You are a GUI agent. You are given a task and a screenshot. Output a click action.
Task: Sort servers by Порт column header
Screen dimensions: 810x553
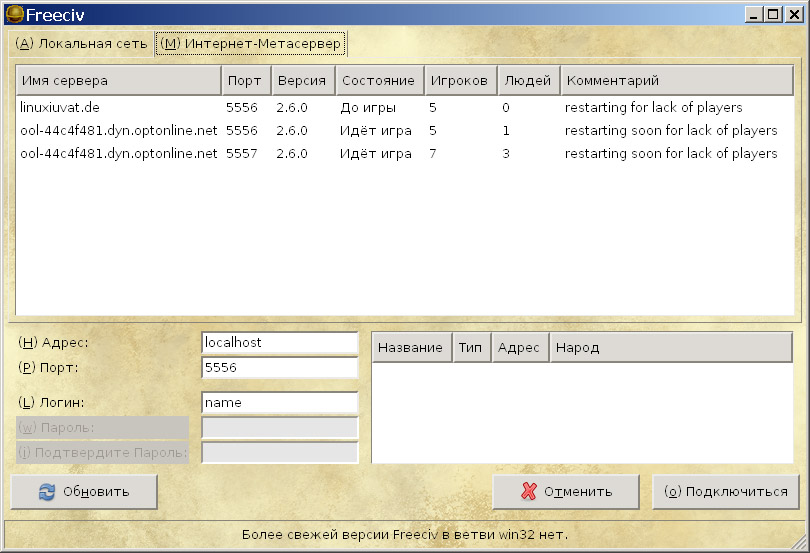pos(245,80)
